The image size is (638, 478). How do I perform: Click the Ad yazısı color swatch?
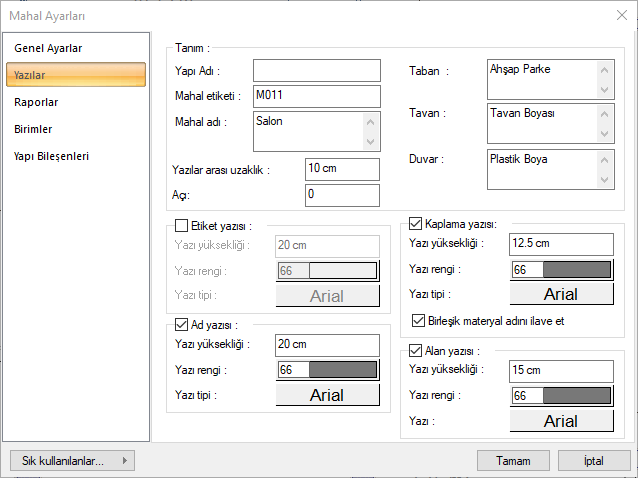(328, 370)
